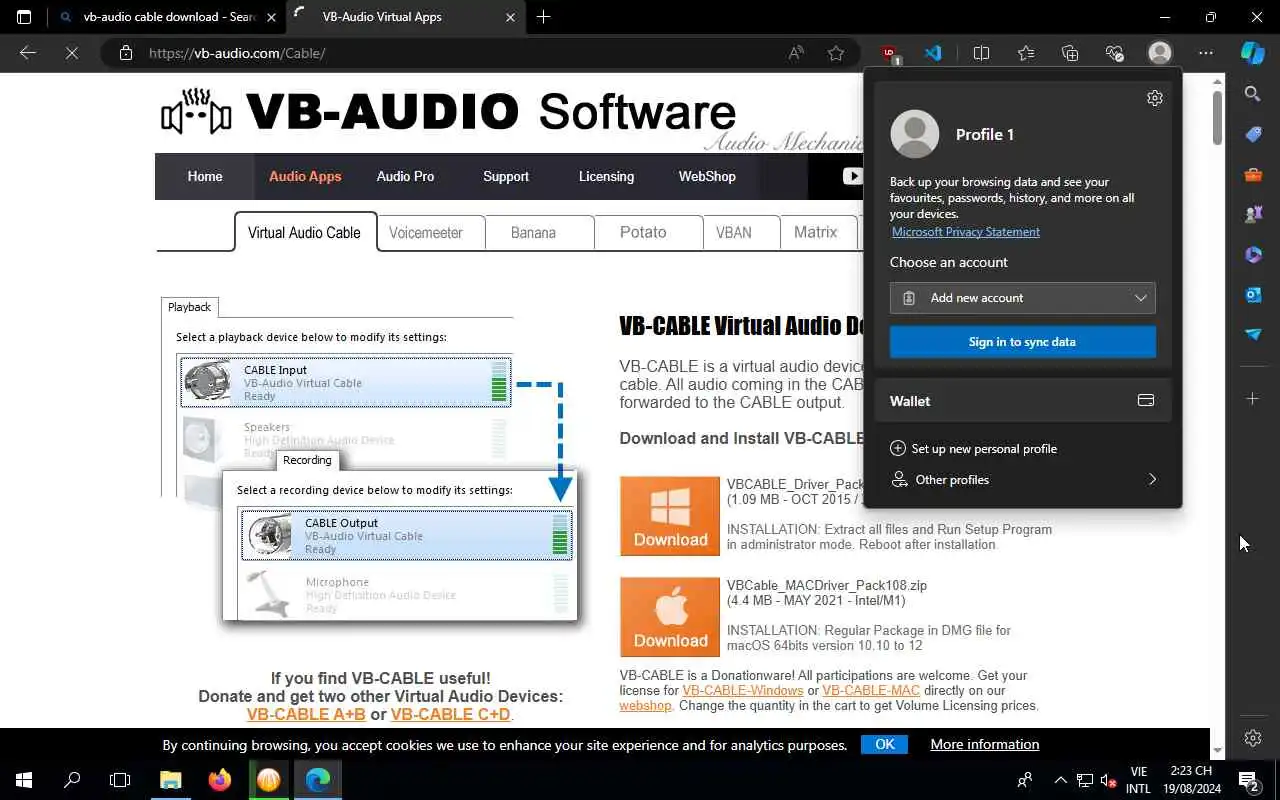The width and height of the screenshot is (1280, 800).
Task: Open the Audio Pro menu item
Action: point(405,176)
